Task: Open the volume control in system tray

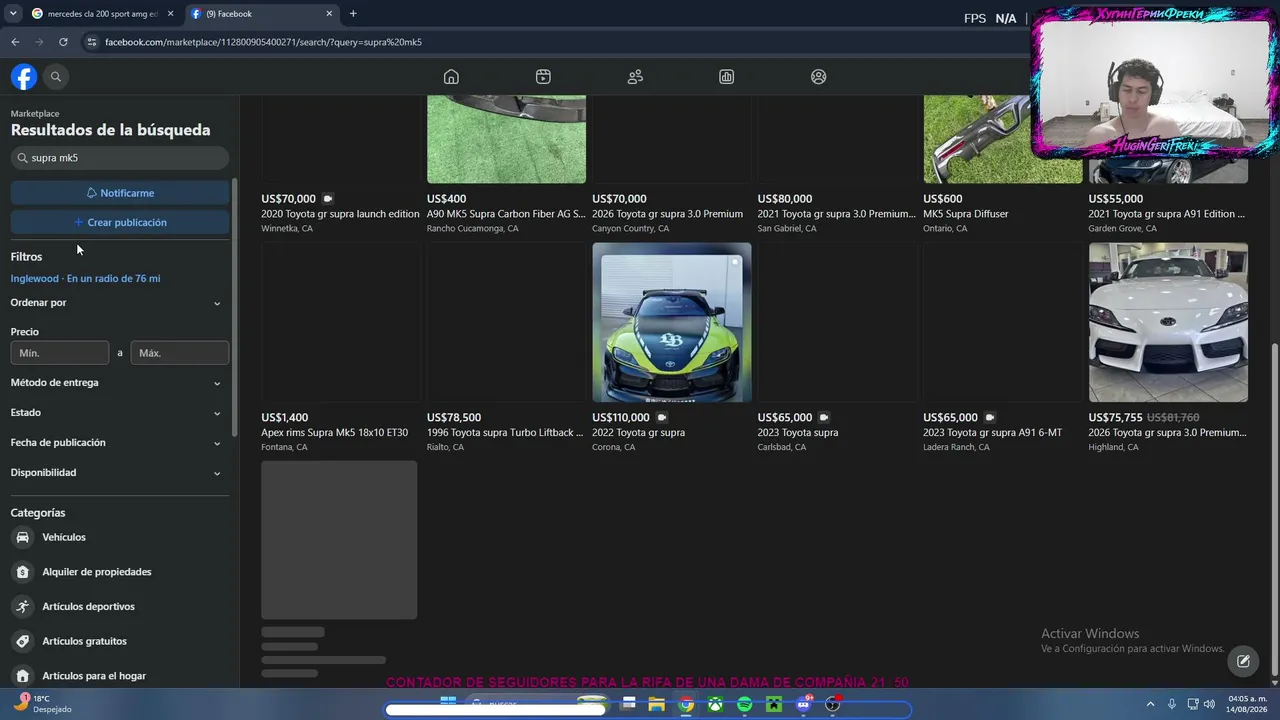Action: tap(1210, 704)
